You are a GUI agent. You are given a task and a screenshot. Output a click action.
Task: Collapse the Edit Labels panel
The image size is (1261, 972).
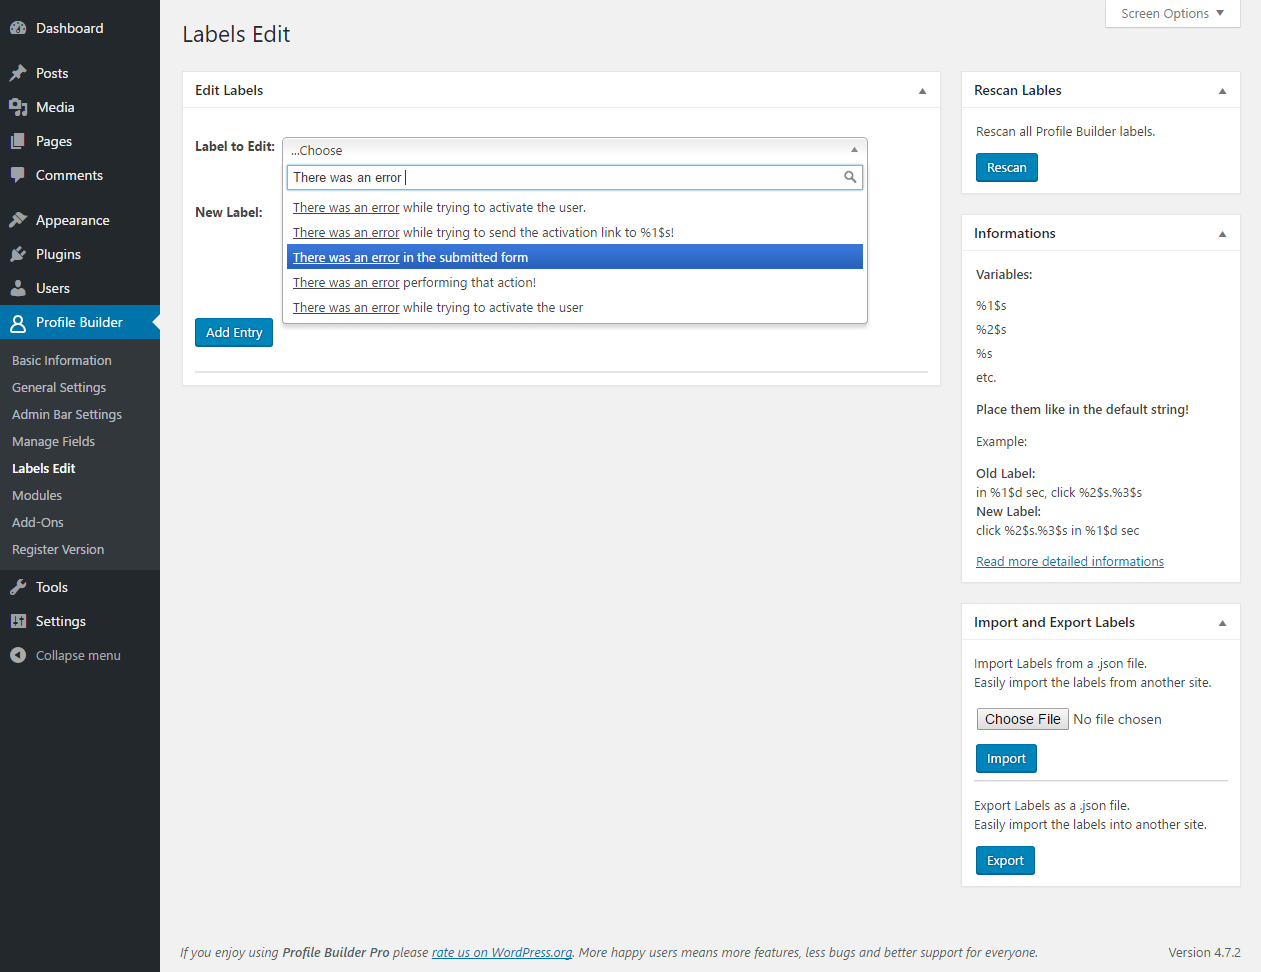(922, 91)
